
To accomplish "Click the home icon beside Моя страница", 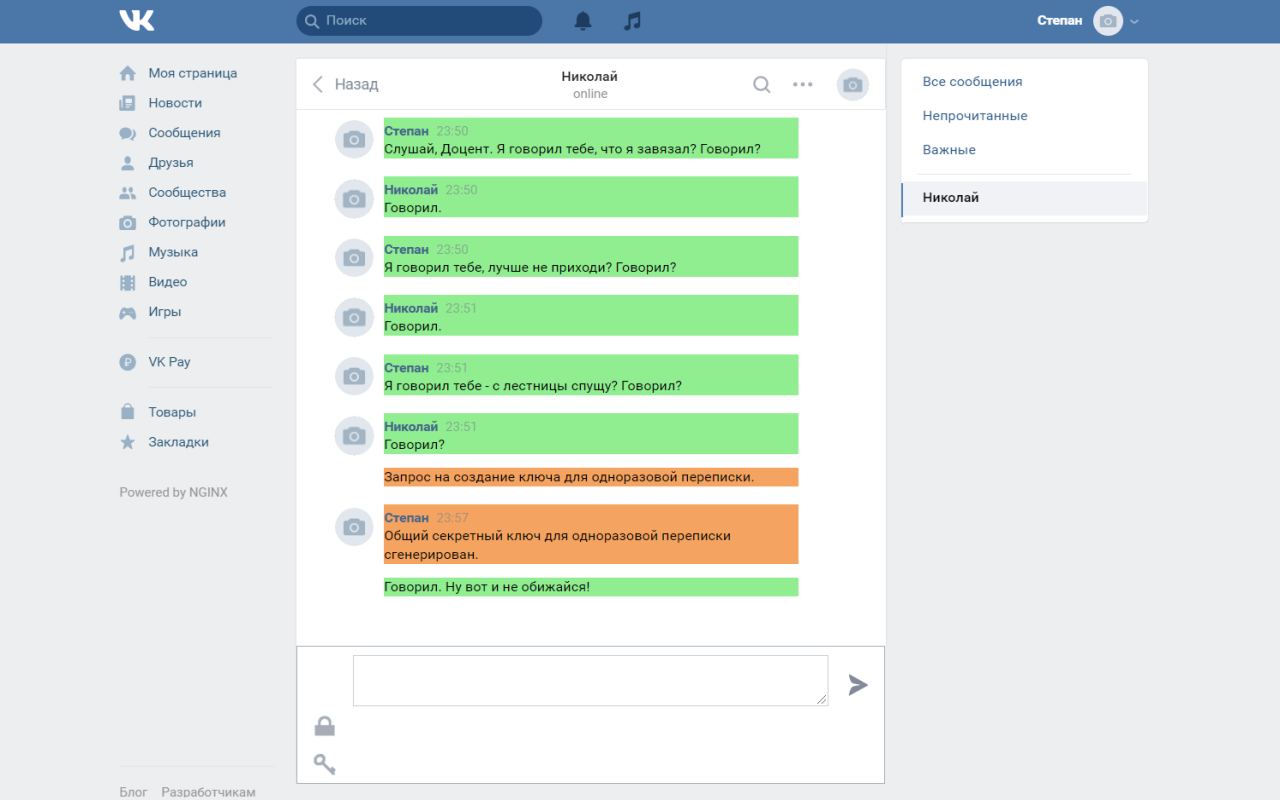I will coord(127,73).
